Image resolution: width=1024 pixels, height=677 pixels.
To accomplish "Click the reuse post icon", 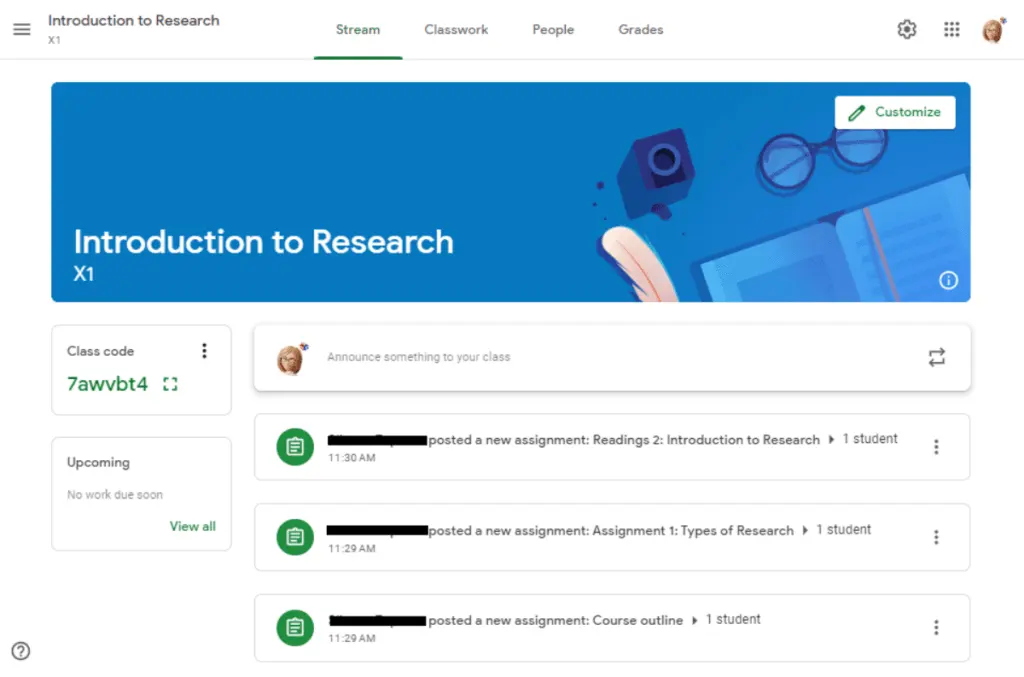I will (x=936, y=357).
